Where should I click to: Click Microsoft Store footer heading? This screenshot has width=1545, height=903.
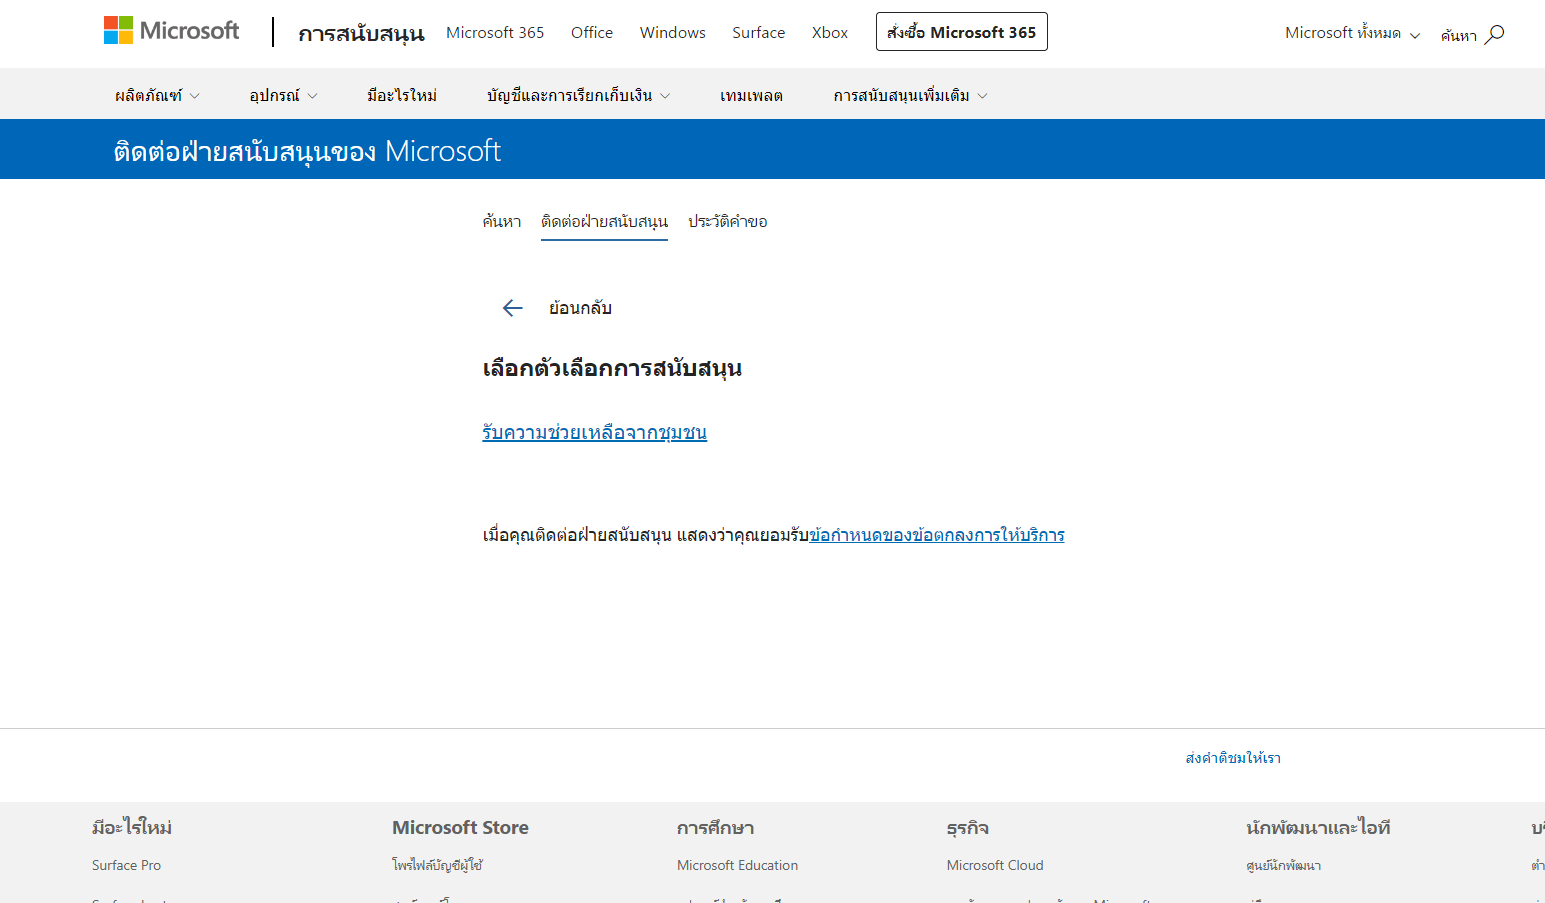click(x=460, y=827)
